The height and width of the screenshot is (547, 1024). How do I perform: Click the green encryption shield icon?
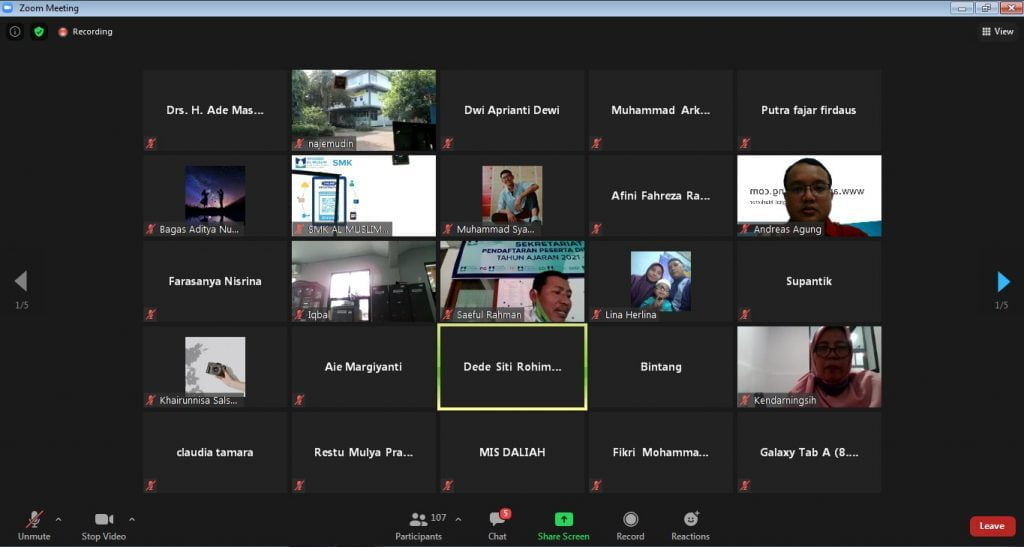pyautogui.click(x=39, y=31)
